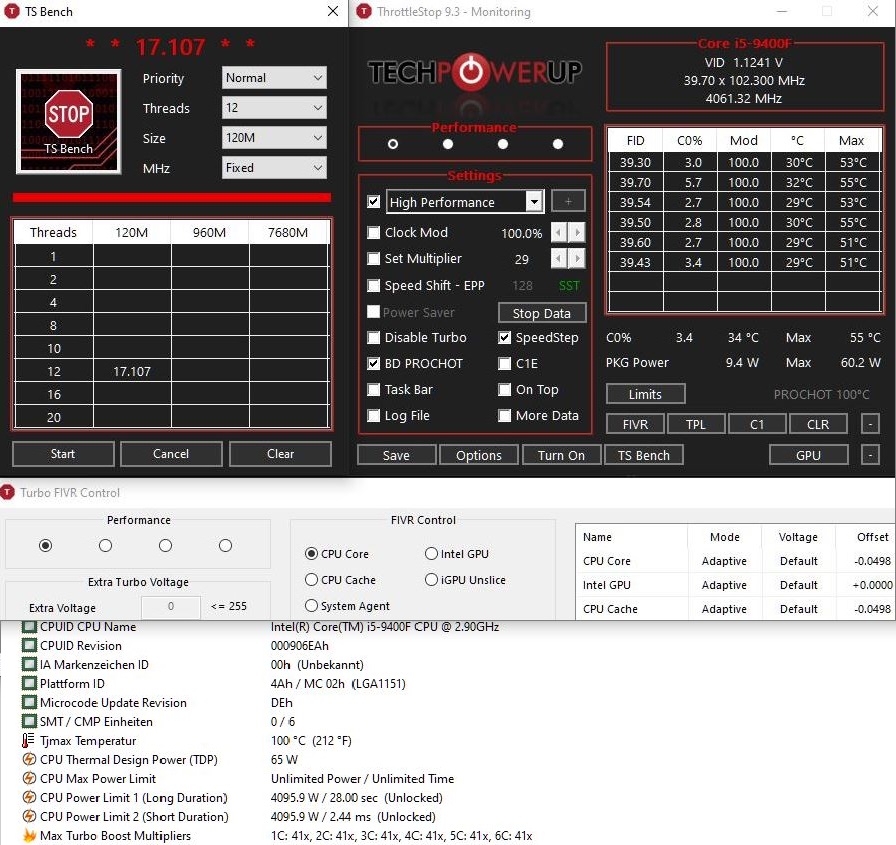Check the Disable Turbo option
Viewport: 896px width, 845px height.
point(374,338)
